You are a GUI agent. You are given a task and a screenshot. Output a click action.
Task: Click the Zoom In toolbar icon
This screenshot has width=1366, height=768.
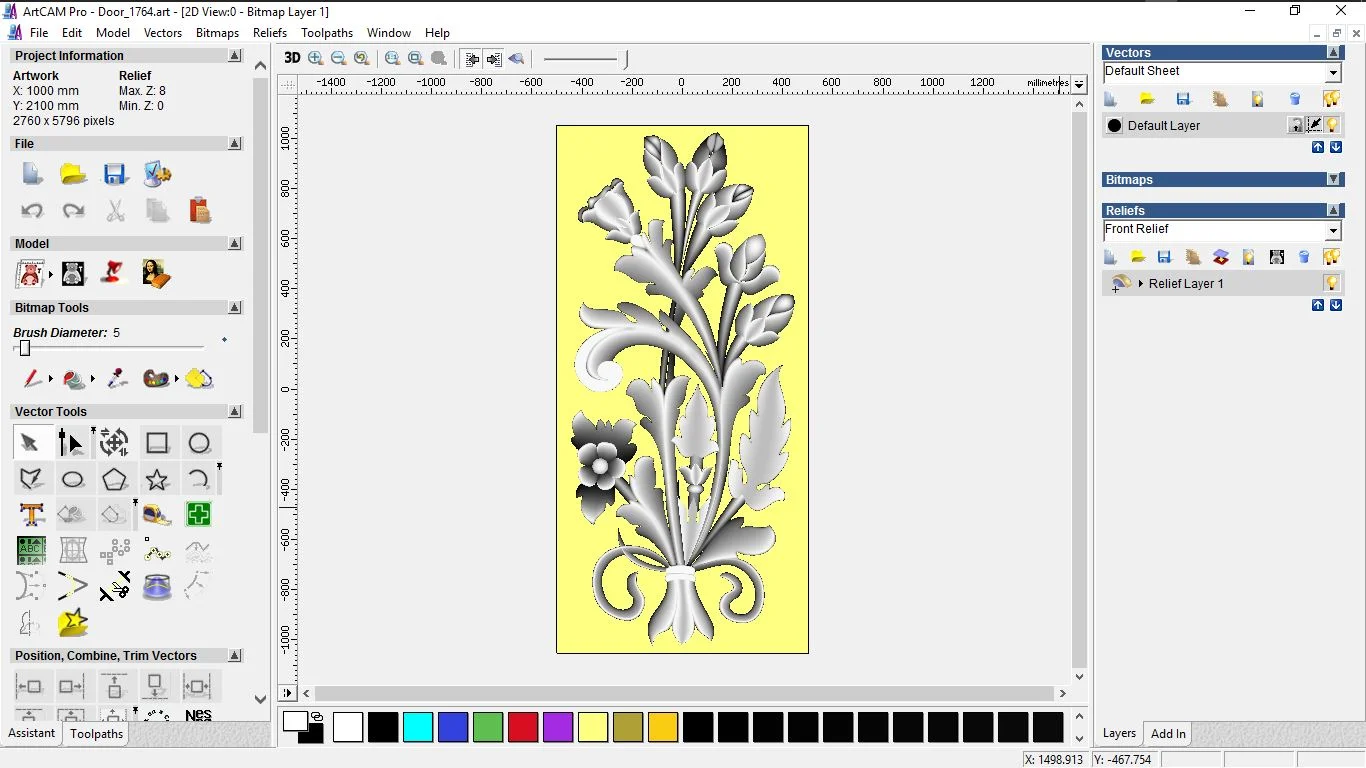(x=316, y=59)
